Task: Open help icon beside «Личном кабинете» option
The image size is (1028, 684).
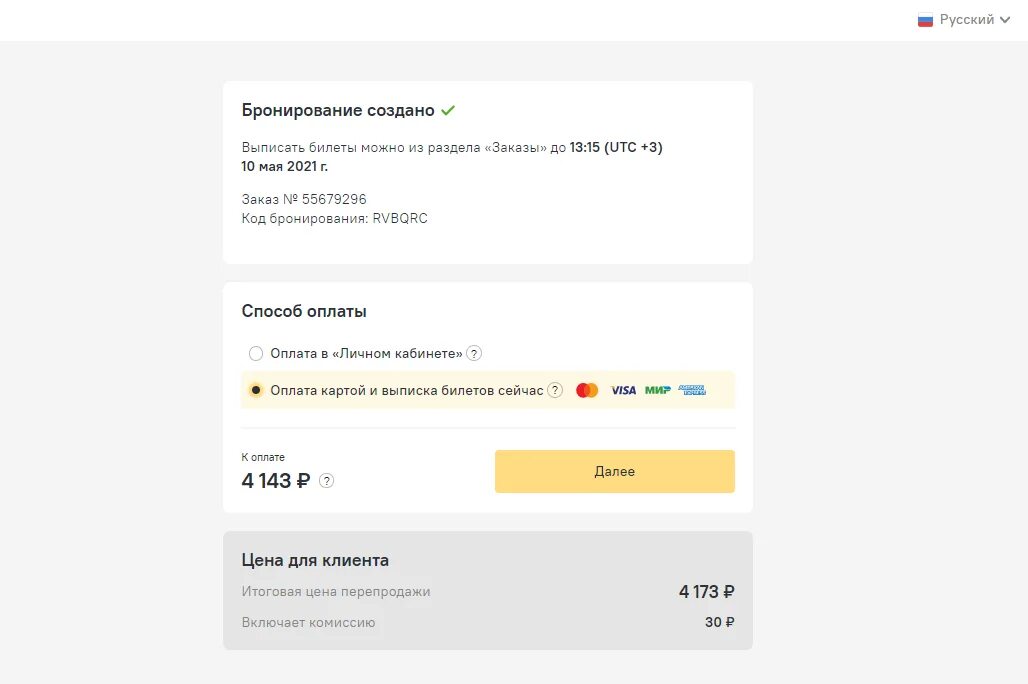Action: [474, 353]
